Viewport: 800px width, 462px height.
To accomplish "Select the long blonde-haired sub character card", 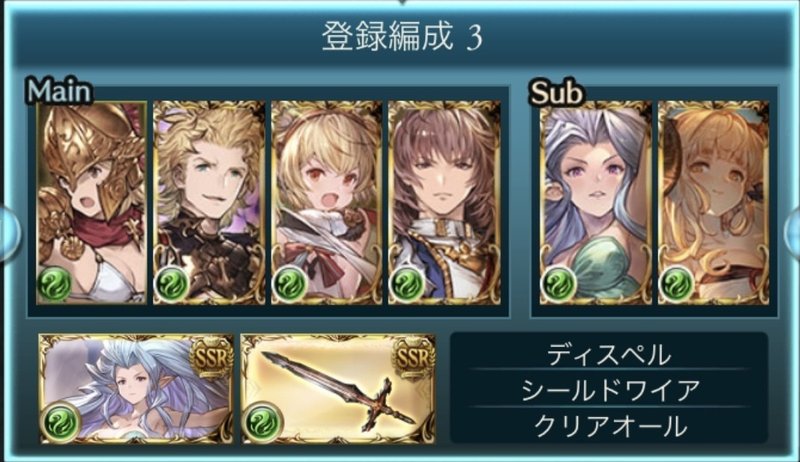I will pyautogui.click(x=713, y=203).
